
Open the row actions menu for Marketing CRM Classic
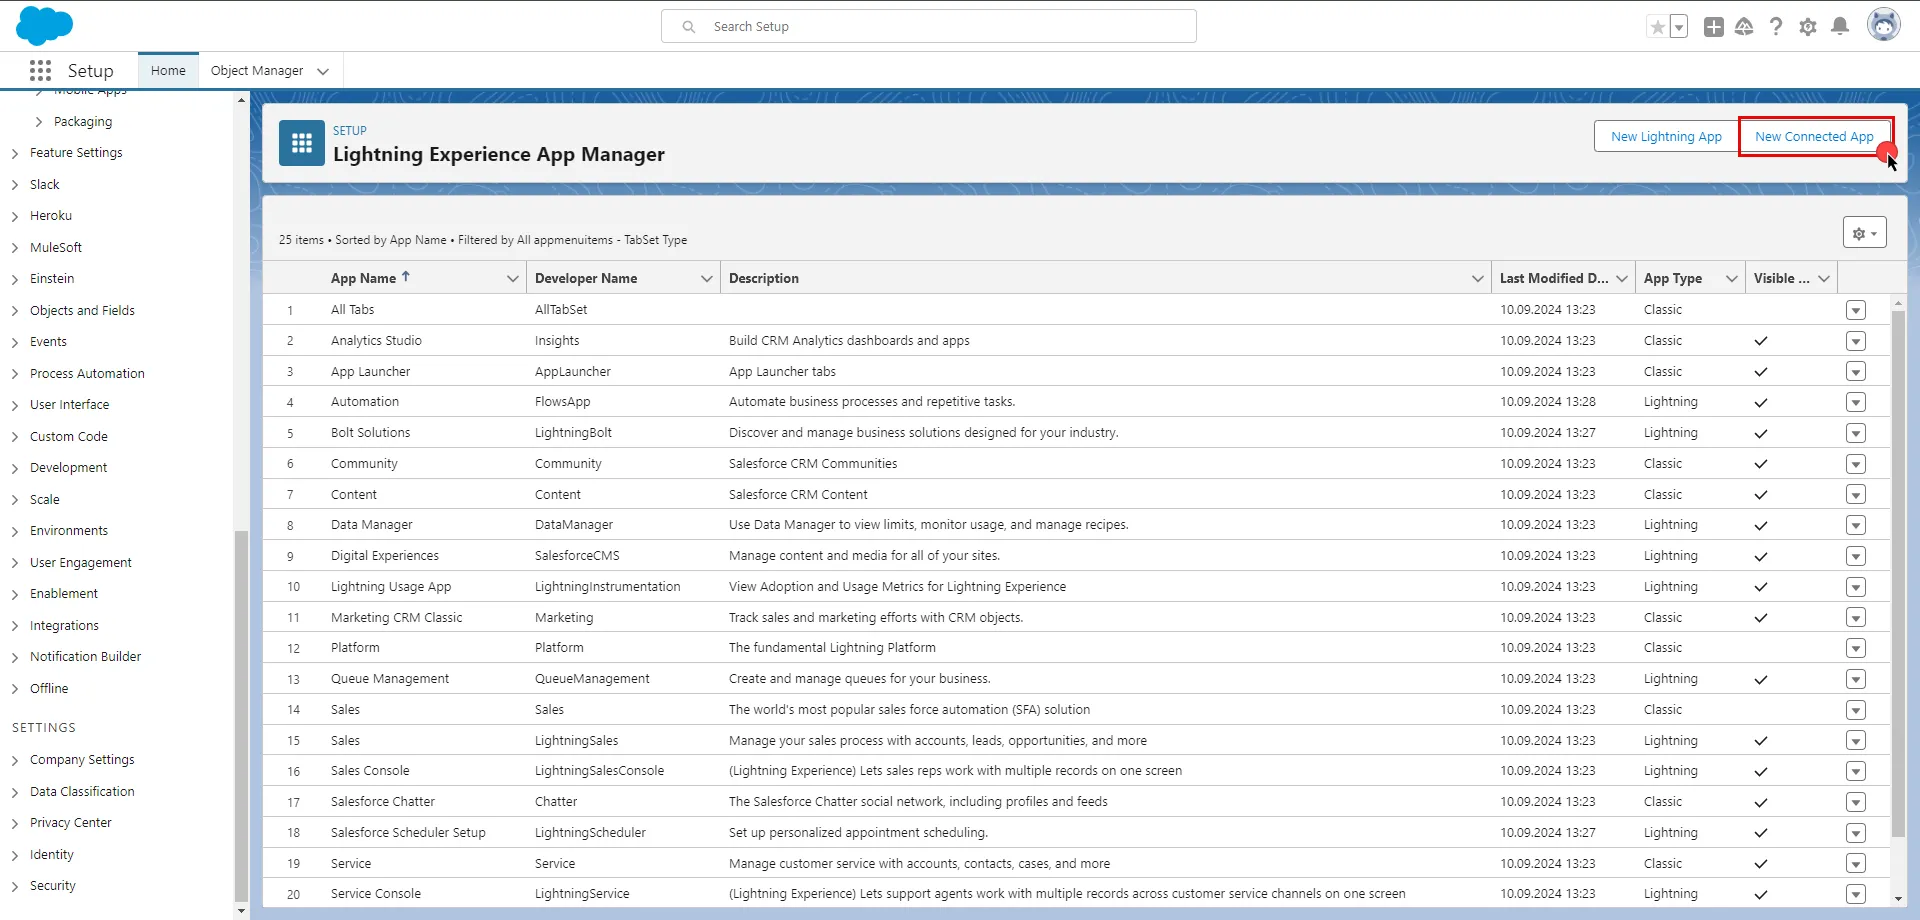[x=1856, y=618]
